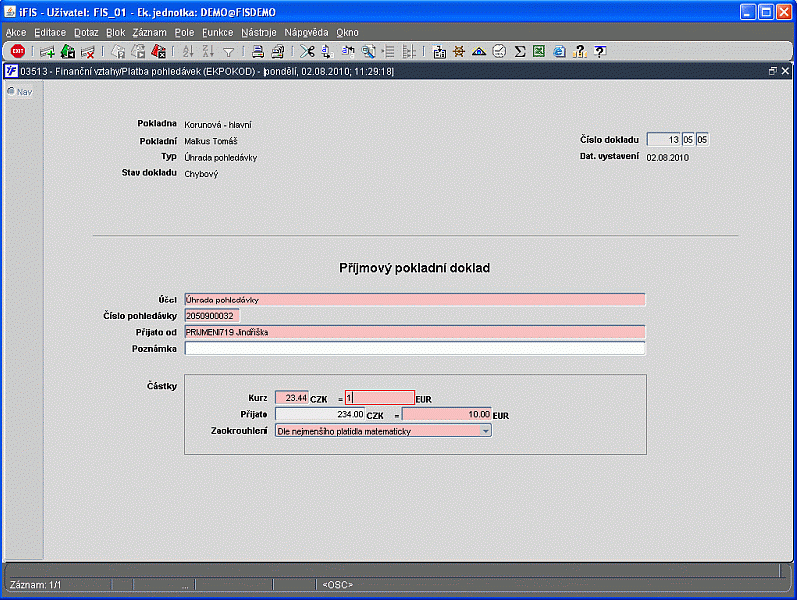The width and height of the screenshot is (797, 600).
Task: Click the blue triangle icon
Action: (479, 51)
